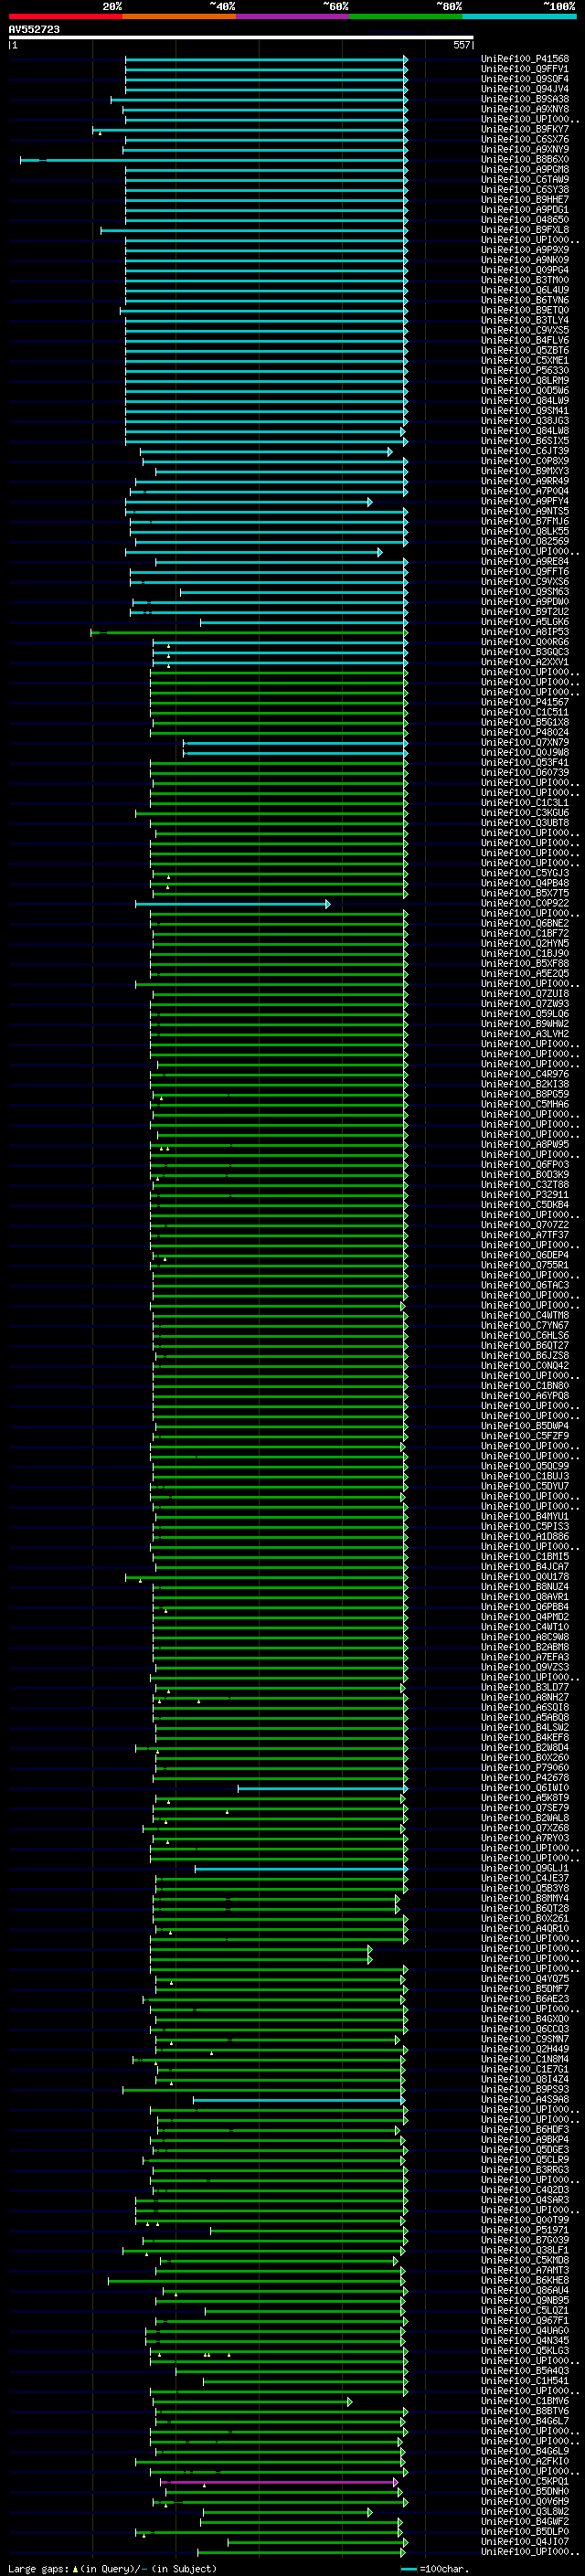585x2576 pixels.
Task: Select hit UniRef100_Q6L4U9
Action: (x=525, y=290)
